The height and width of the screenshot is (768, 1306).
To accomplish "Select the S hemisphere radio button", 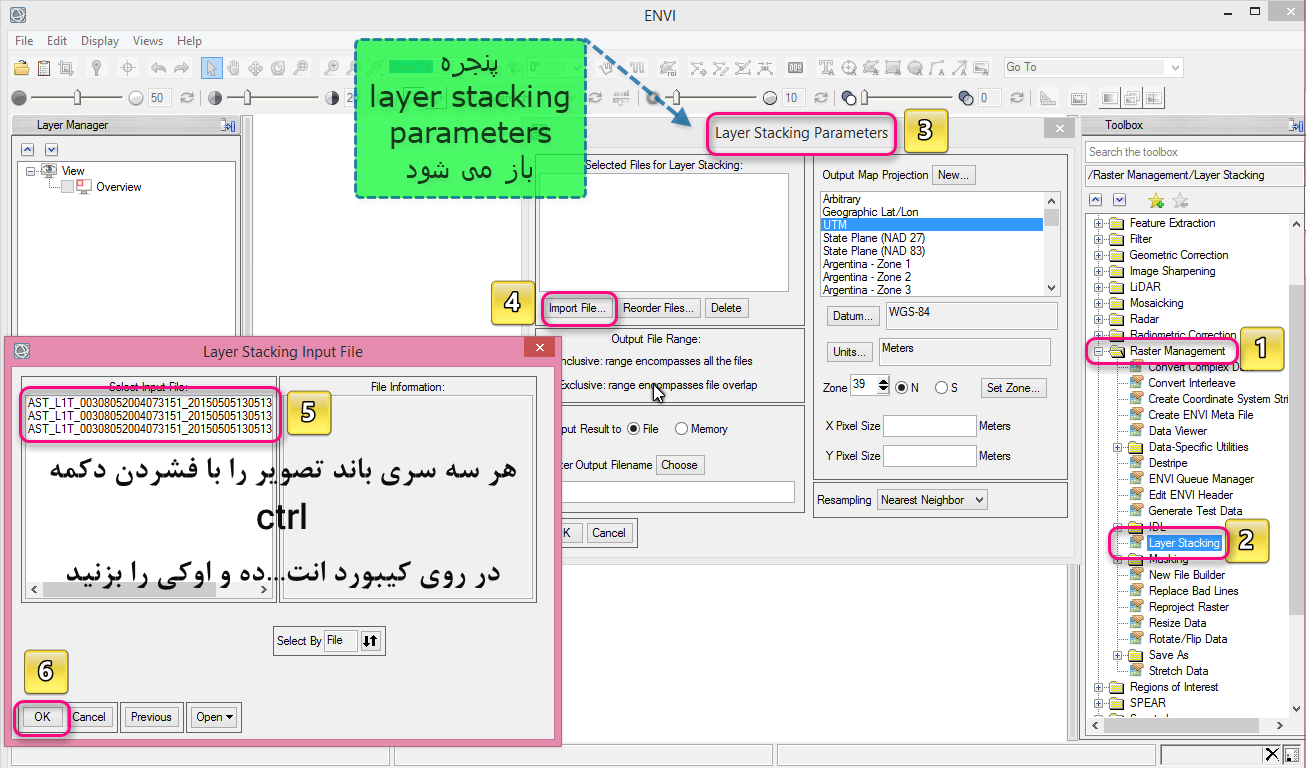I will point(942,387).
